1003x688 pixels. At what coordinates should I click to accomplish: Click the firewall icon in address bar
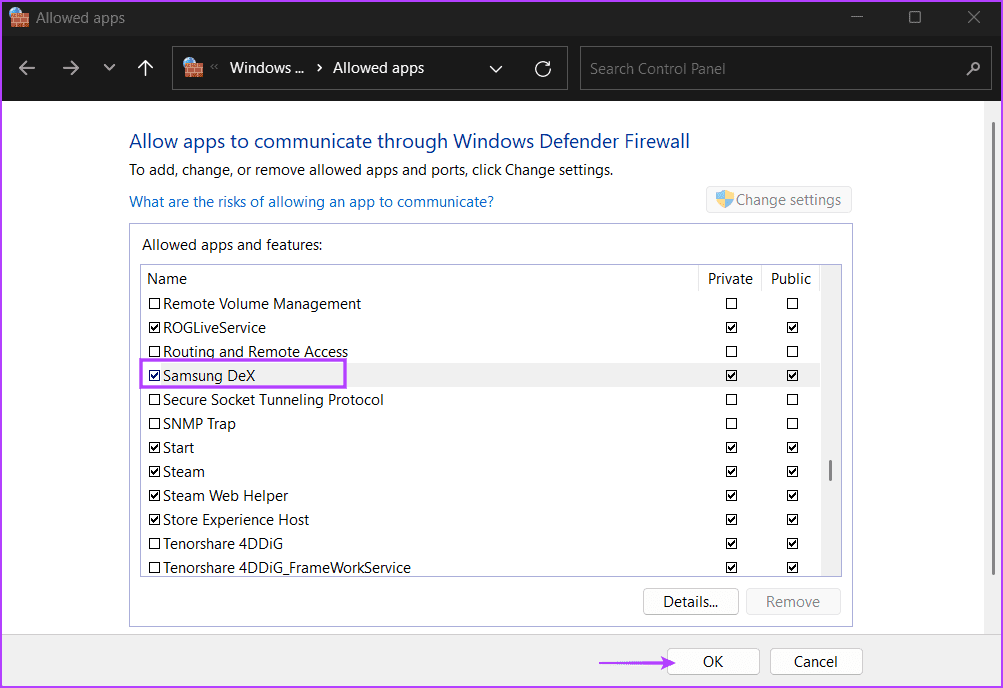pos(193,67)
